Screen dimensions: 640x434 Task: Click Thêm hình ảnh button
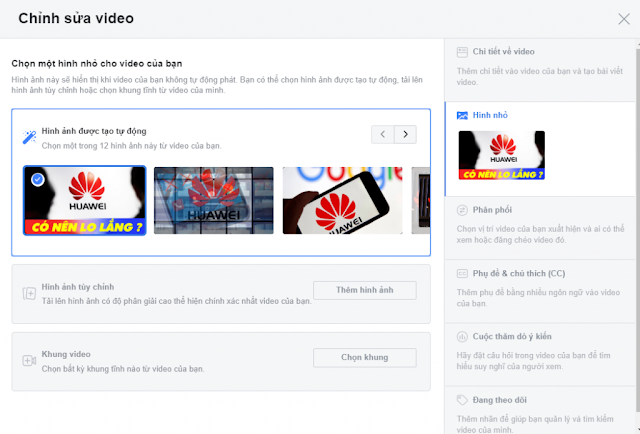(365, 290)
